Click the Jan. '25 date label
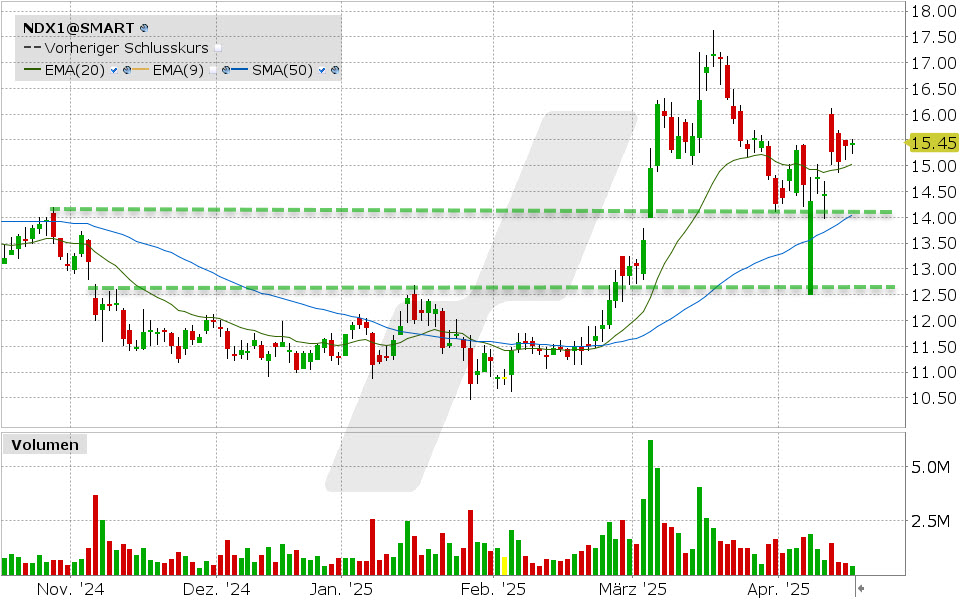 tap(341, 589)
